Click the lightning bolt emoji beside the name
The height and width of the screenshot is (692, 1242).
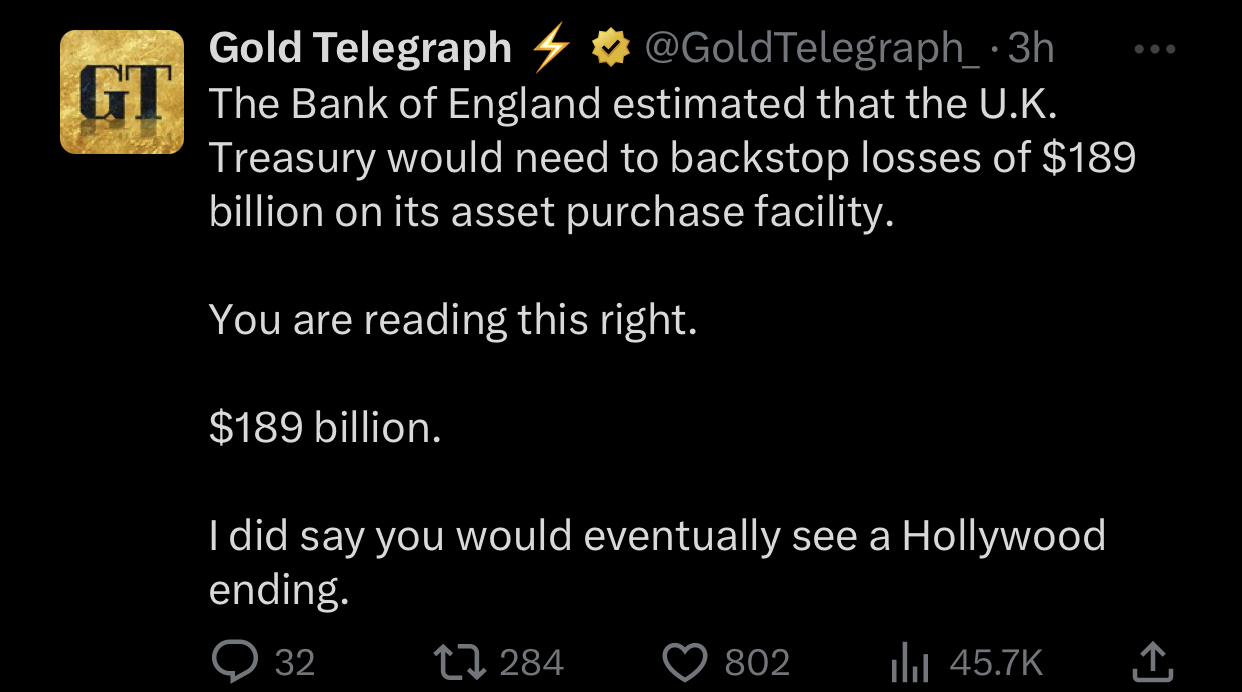tap(549, 49)
